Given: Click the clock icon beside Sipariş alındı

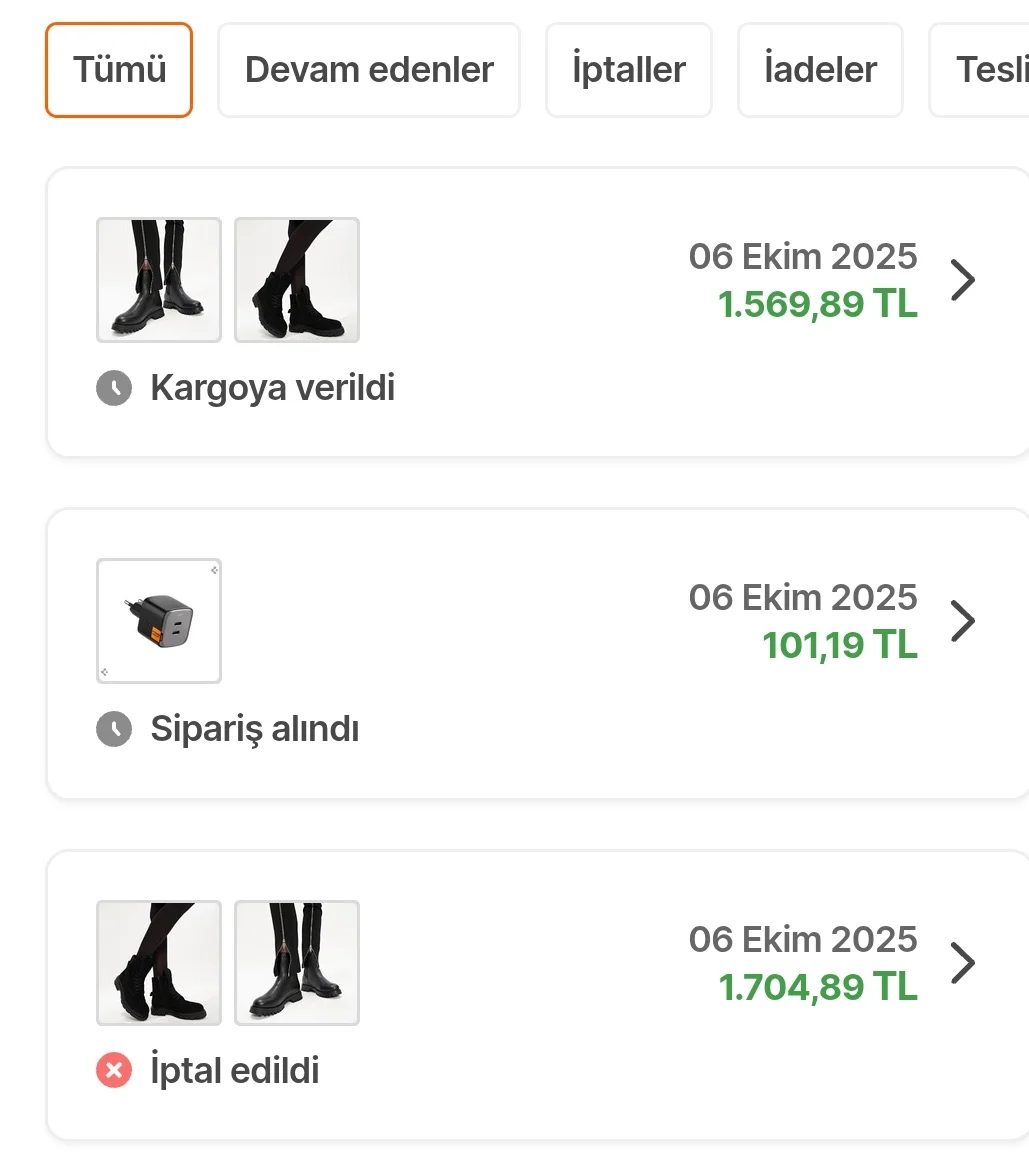Looking at the screenshot, I should 114,730.
